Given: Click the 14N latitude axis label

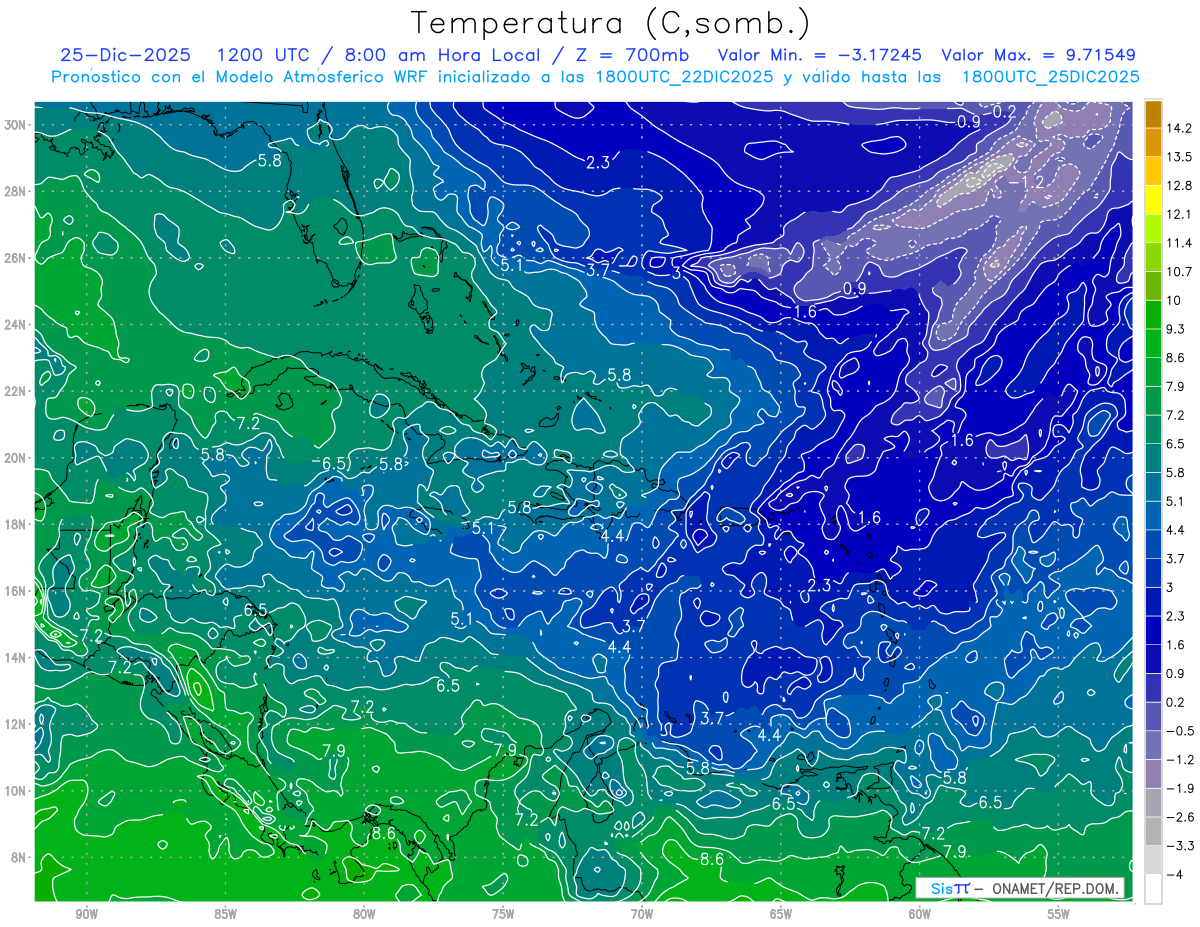Looking at the screenshot, I should [17, 657].
